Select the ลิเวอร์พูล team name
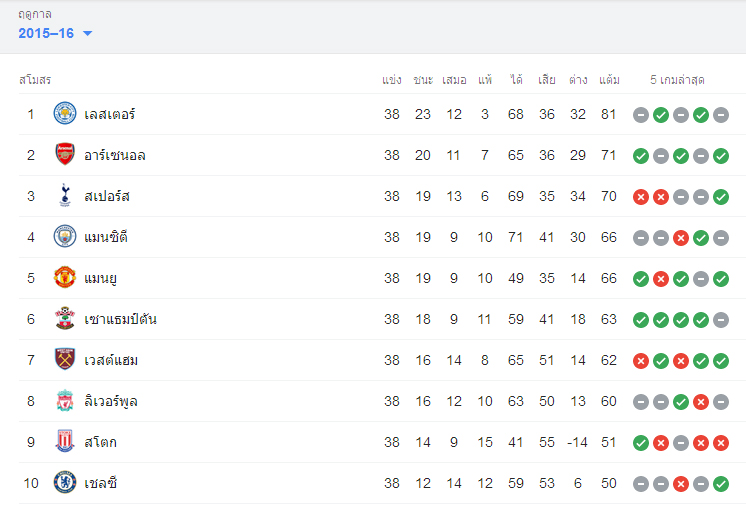The height and width of the screenshot is (505, 746). pos(112,401)
